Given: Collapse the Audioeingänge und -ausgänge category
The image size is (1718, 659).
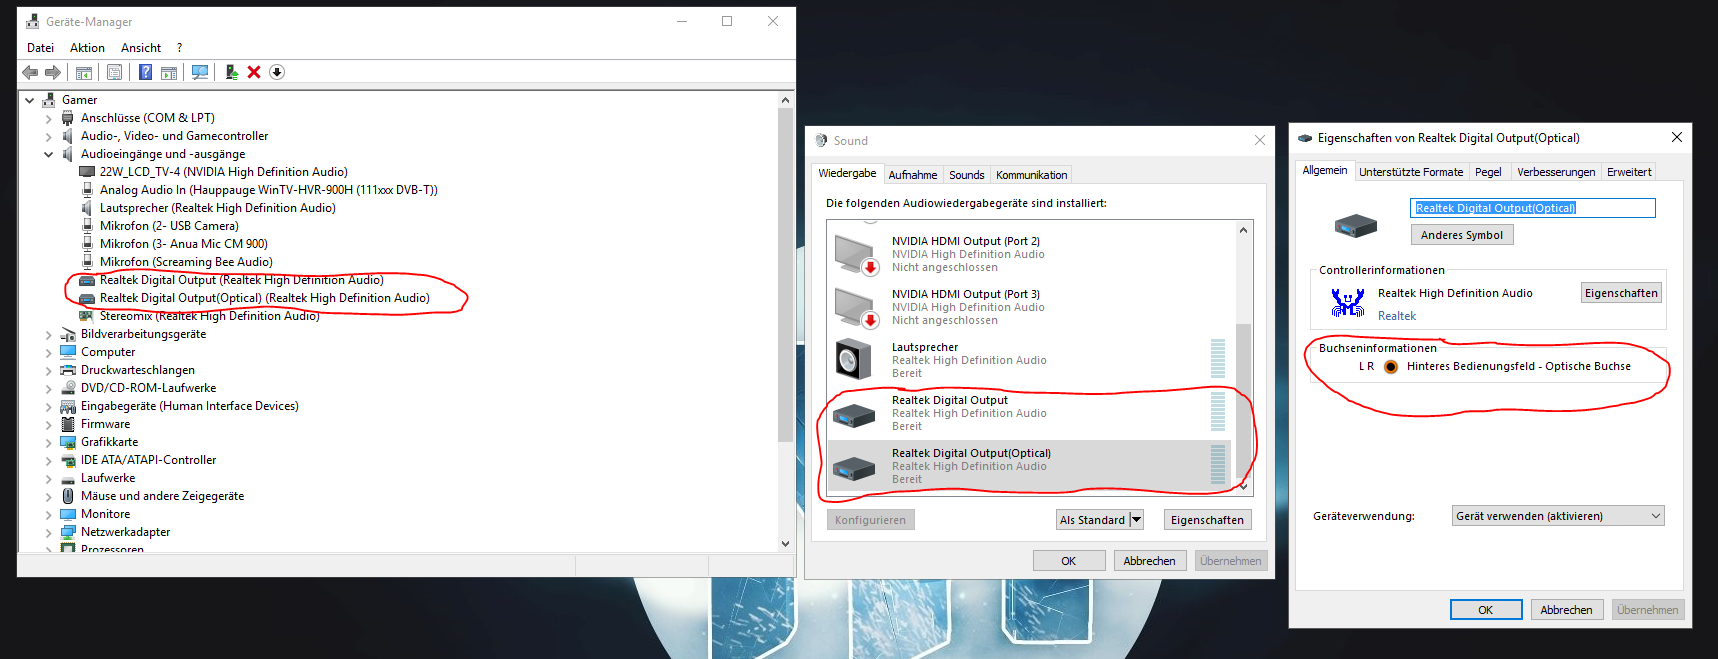Looking at the screenshot, I should [x=48, y=154].
